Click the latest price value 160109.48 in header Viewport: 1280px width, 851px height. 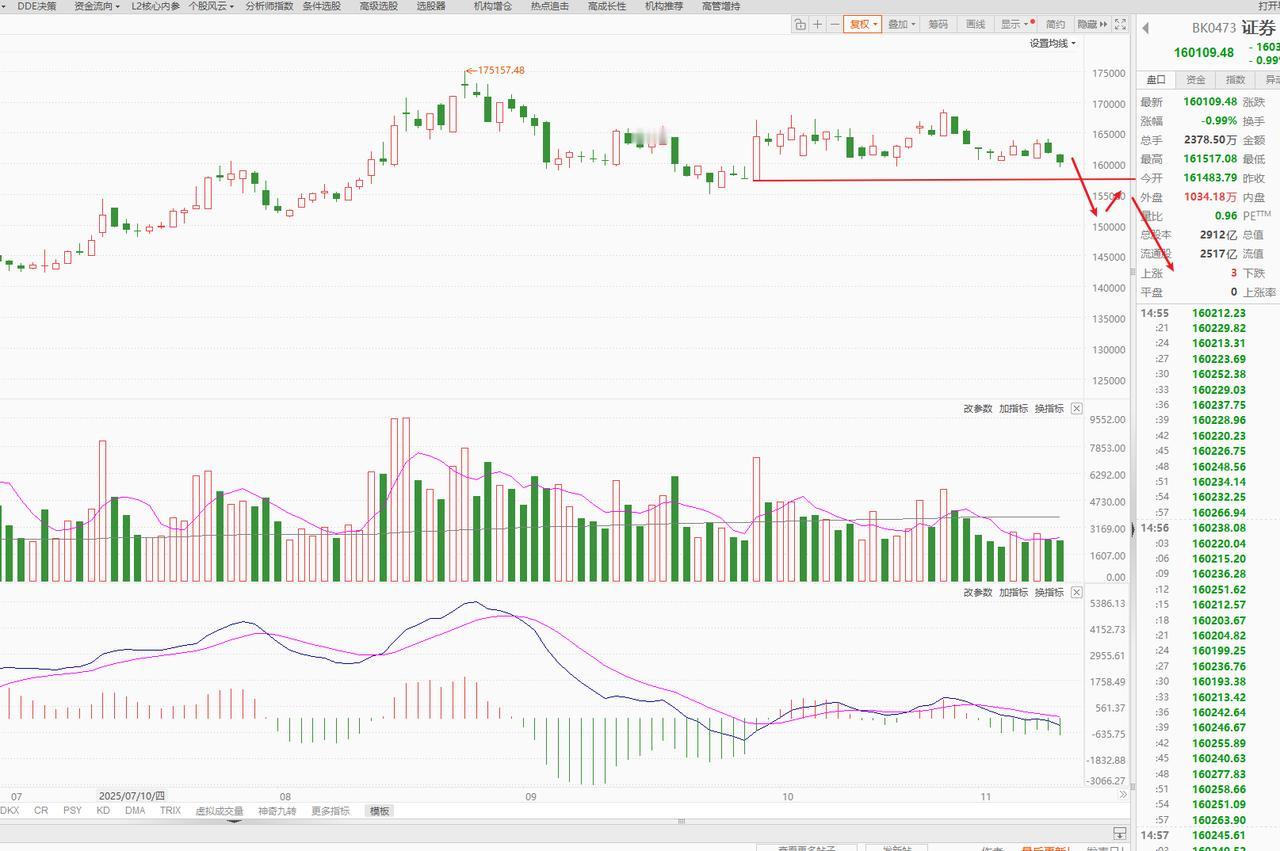click(1204, 53)
